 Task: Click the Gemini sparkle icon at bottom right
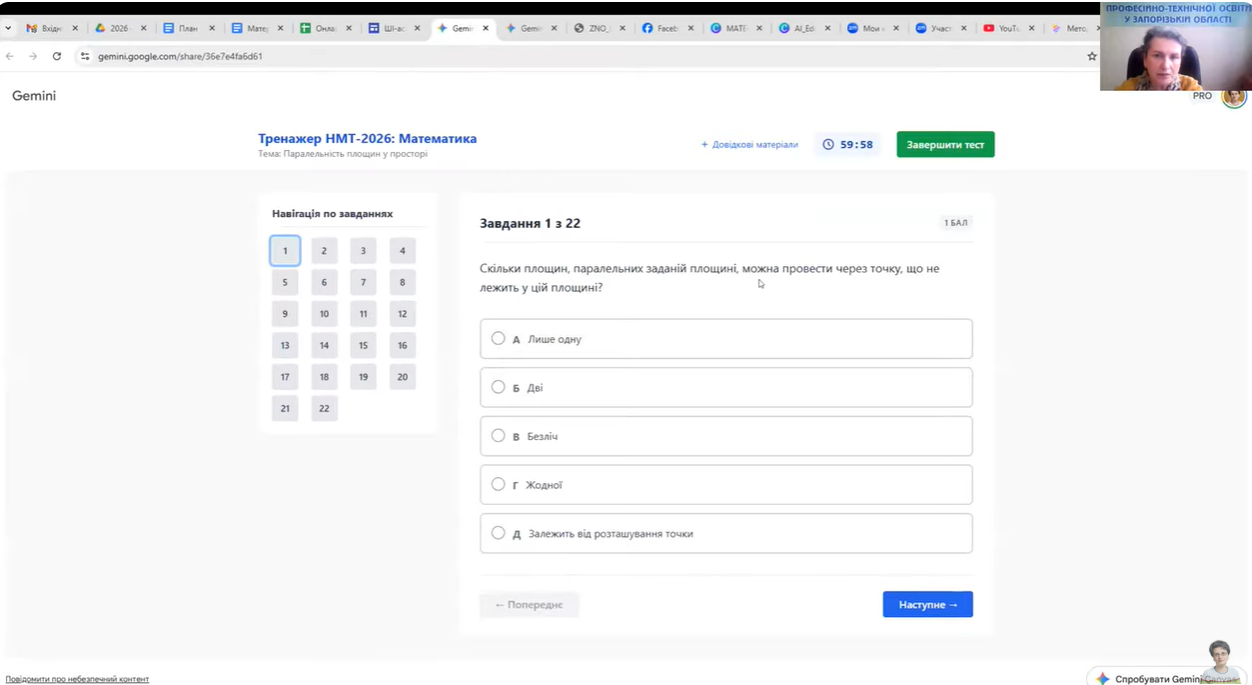tap(1102, 678)
